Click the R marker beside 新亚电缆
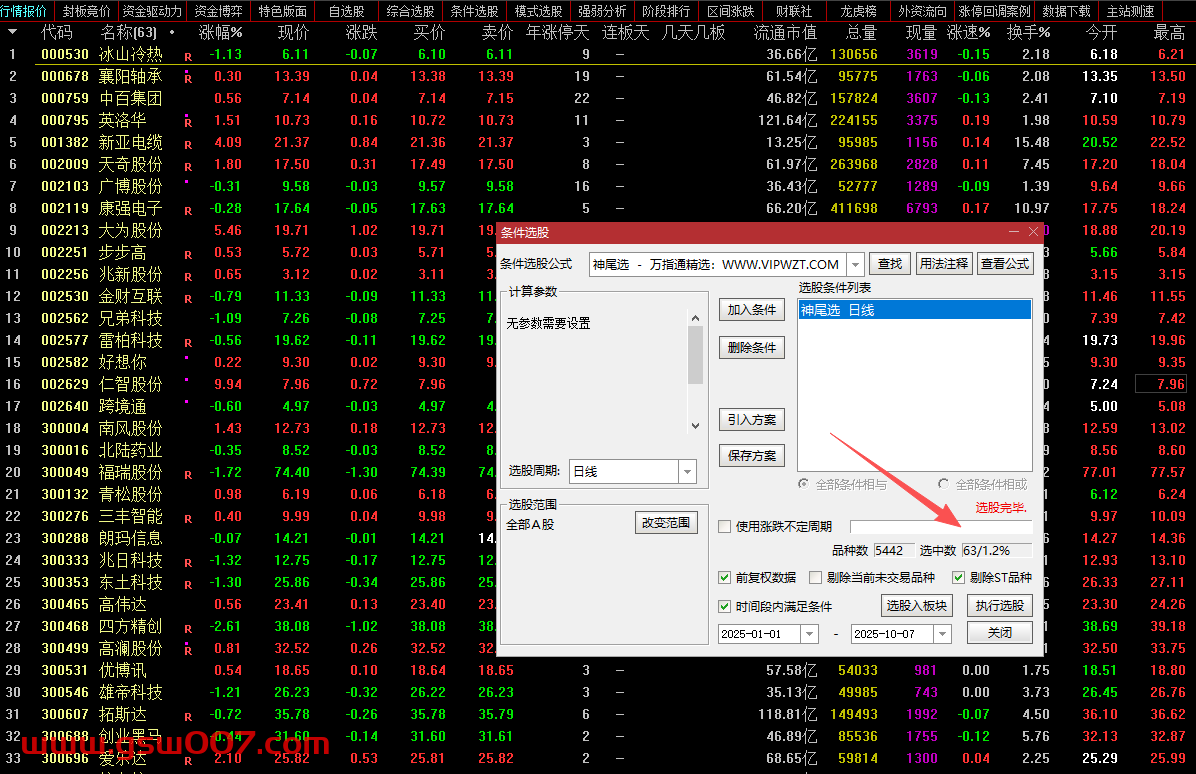 [x=188, y=144]
